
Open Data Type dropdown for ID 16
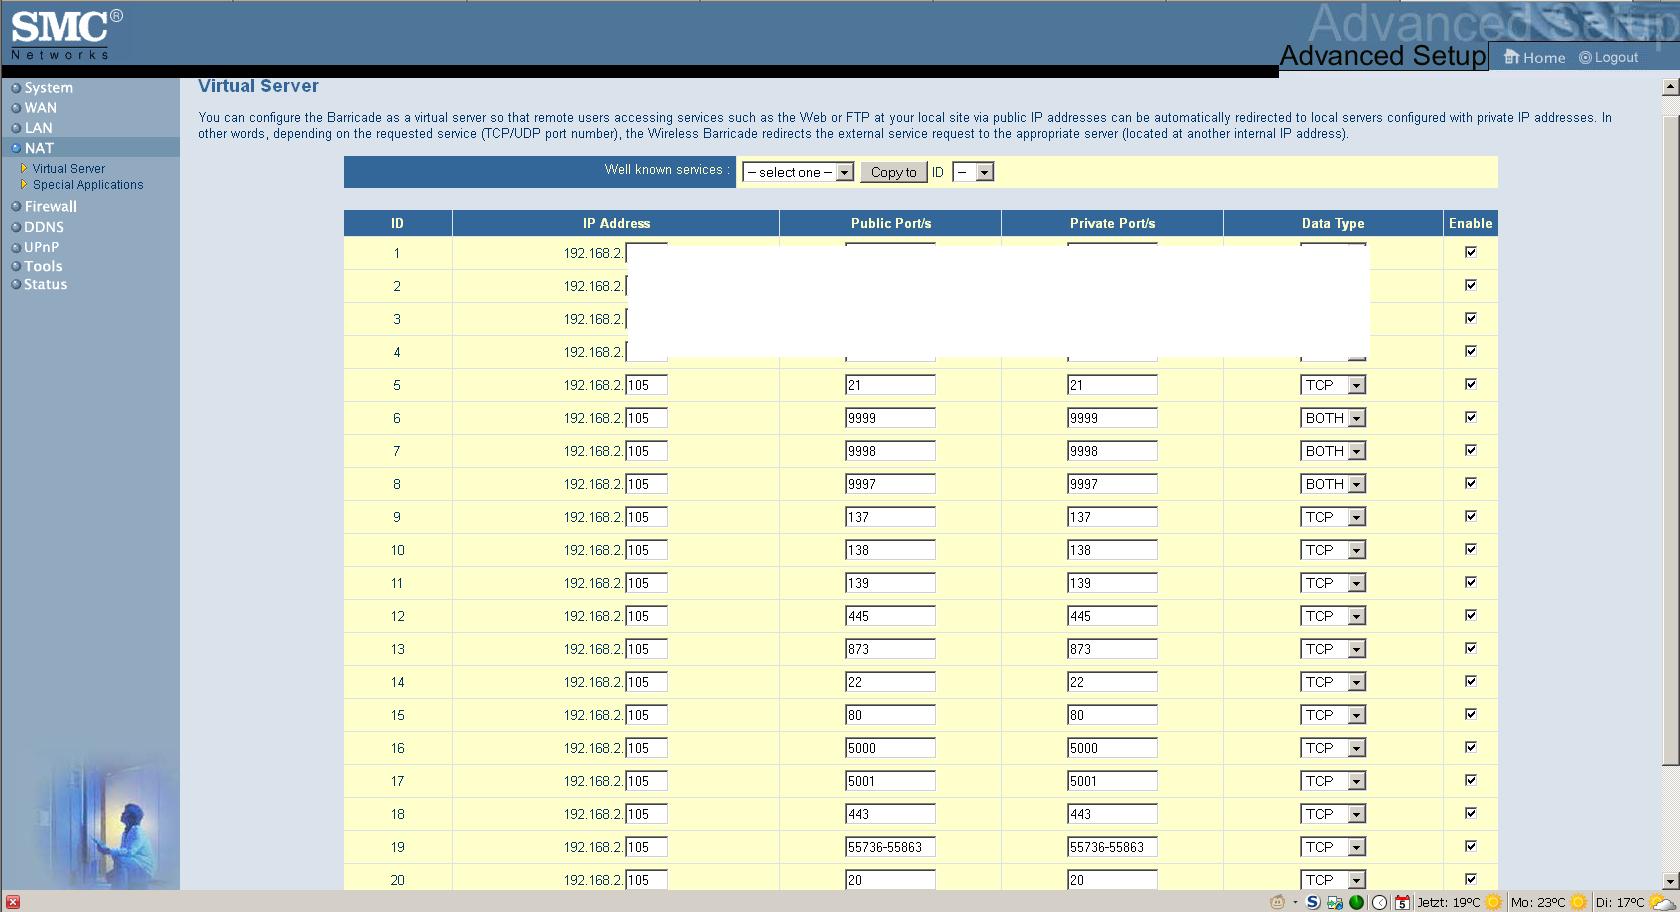point(1333,748)
